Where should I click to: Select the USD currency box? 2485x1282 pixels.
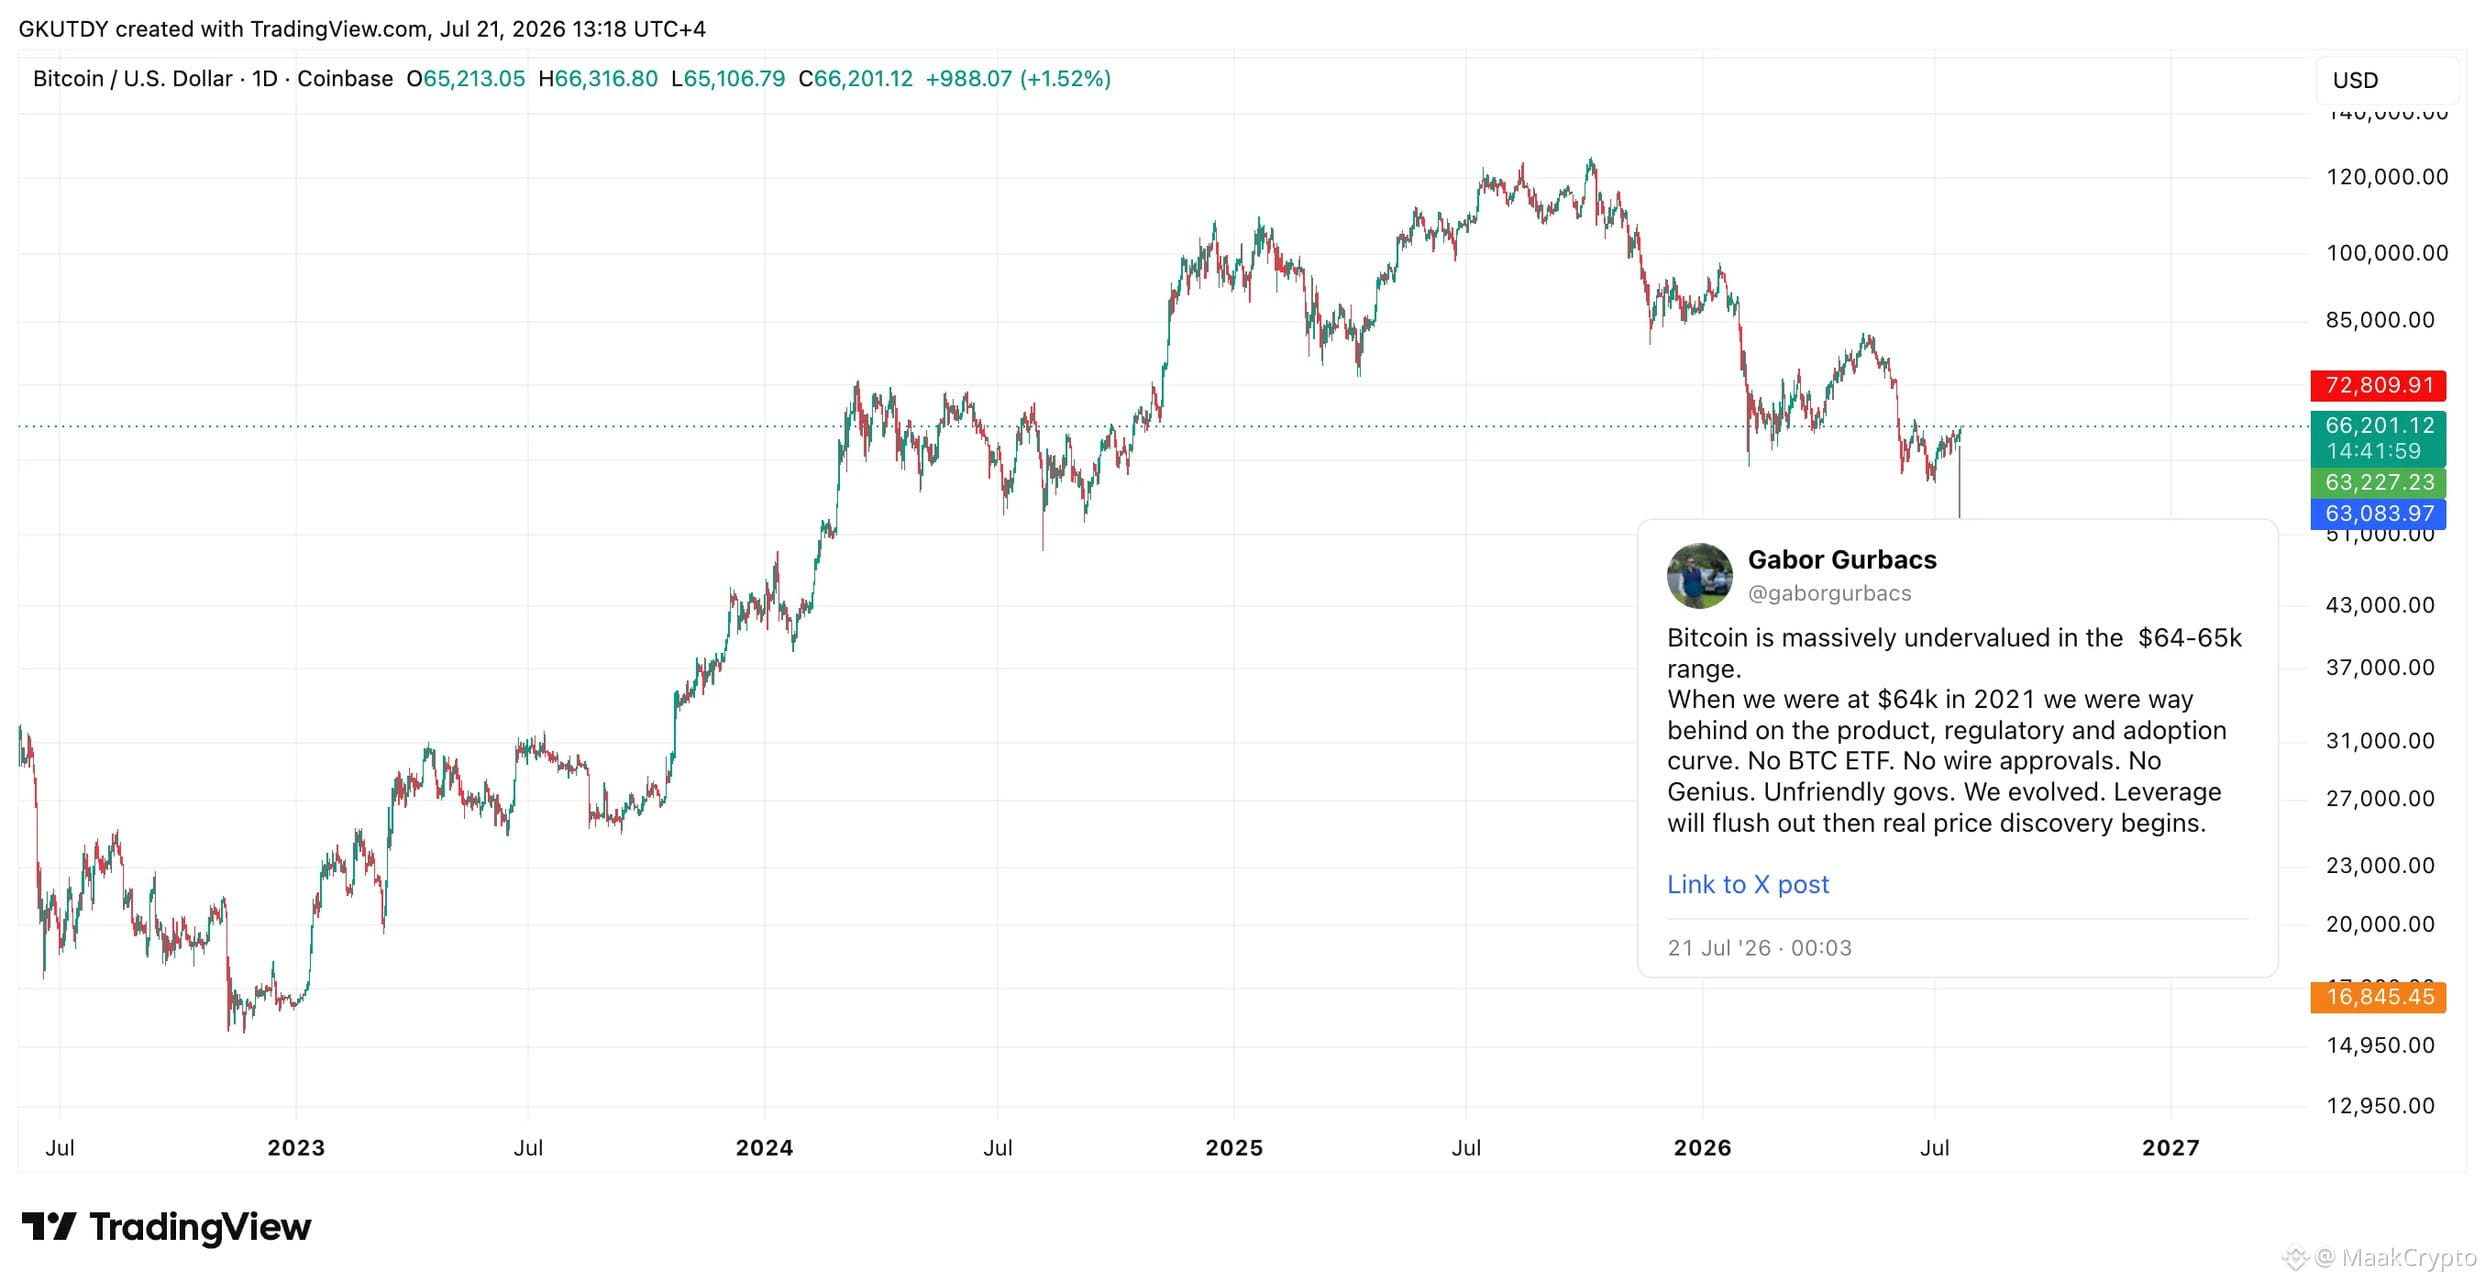tap(2386, 80)
